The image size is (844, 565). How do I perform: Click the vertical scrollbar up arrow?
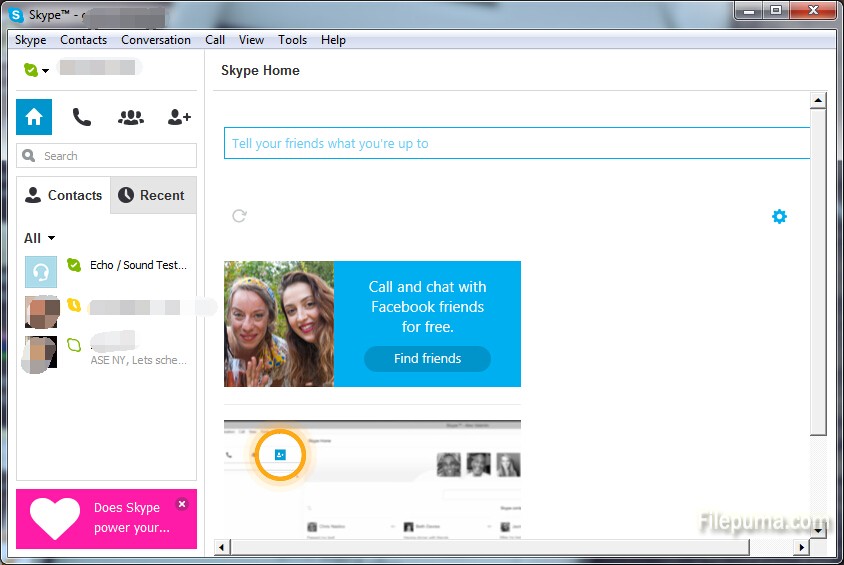[817, 101]
